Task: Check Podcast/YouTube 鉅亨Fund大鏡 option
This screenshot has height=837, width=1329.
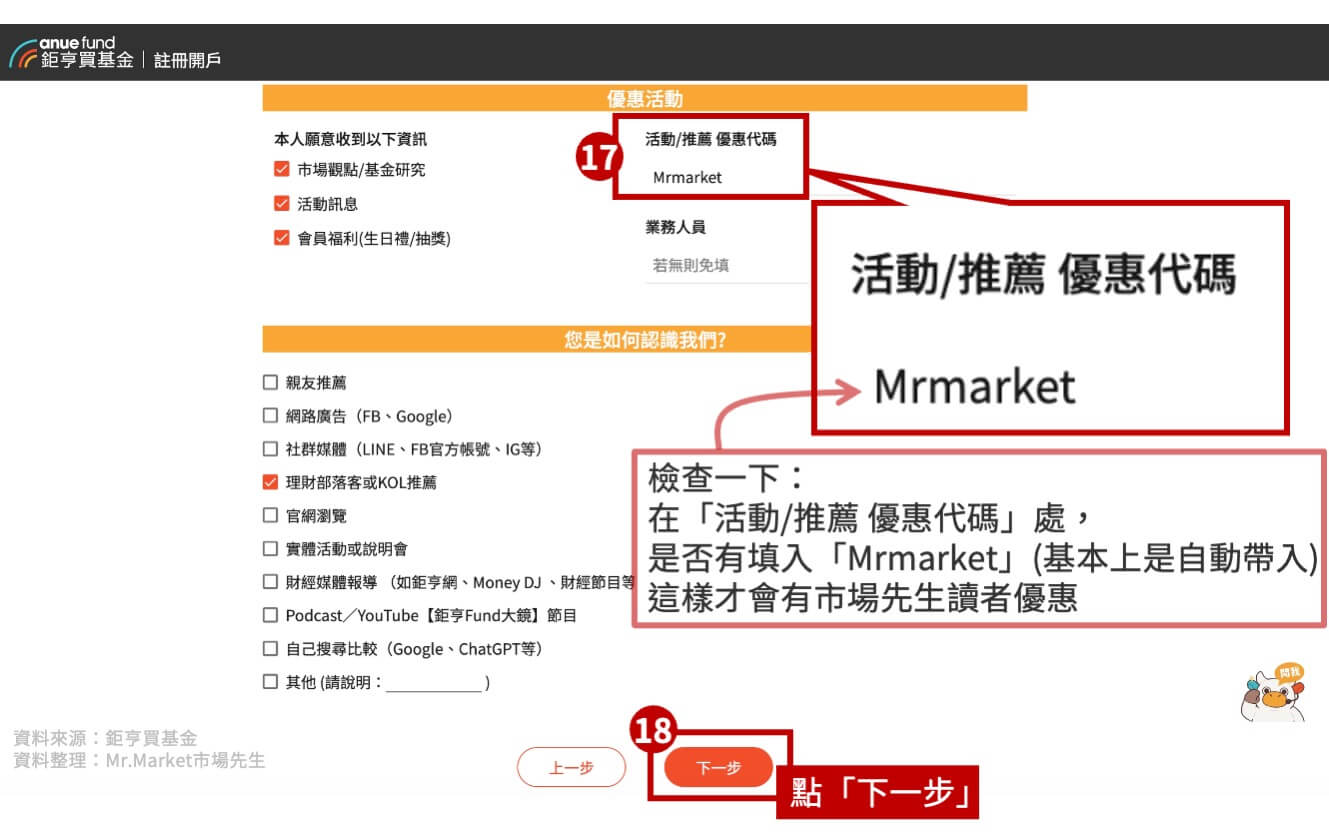Action: tap(270, 616)
